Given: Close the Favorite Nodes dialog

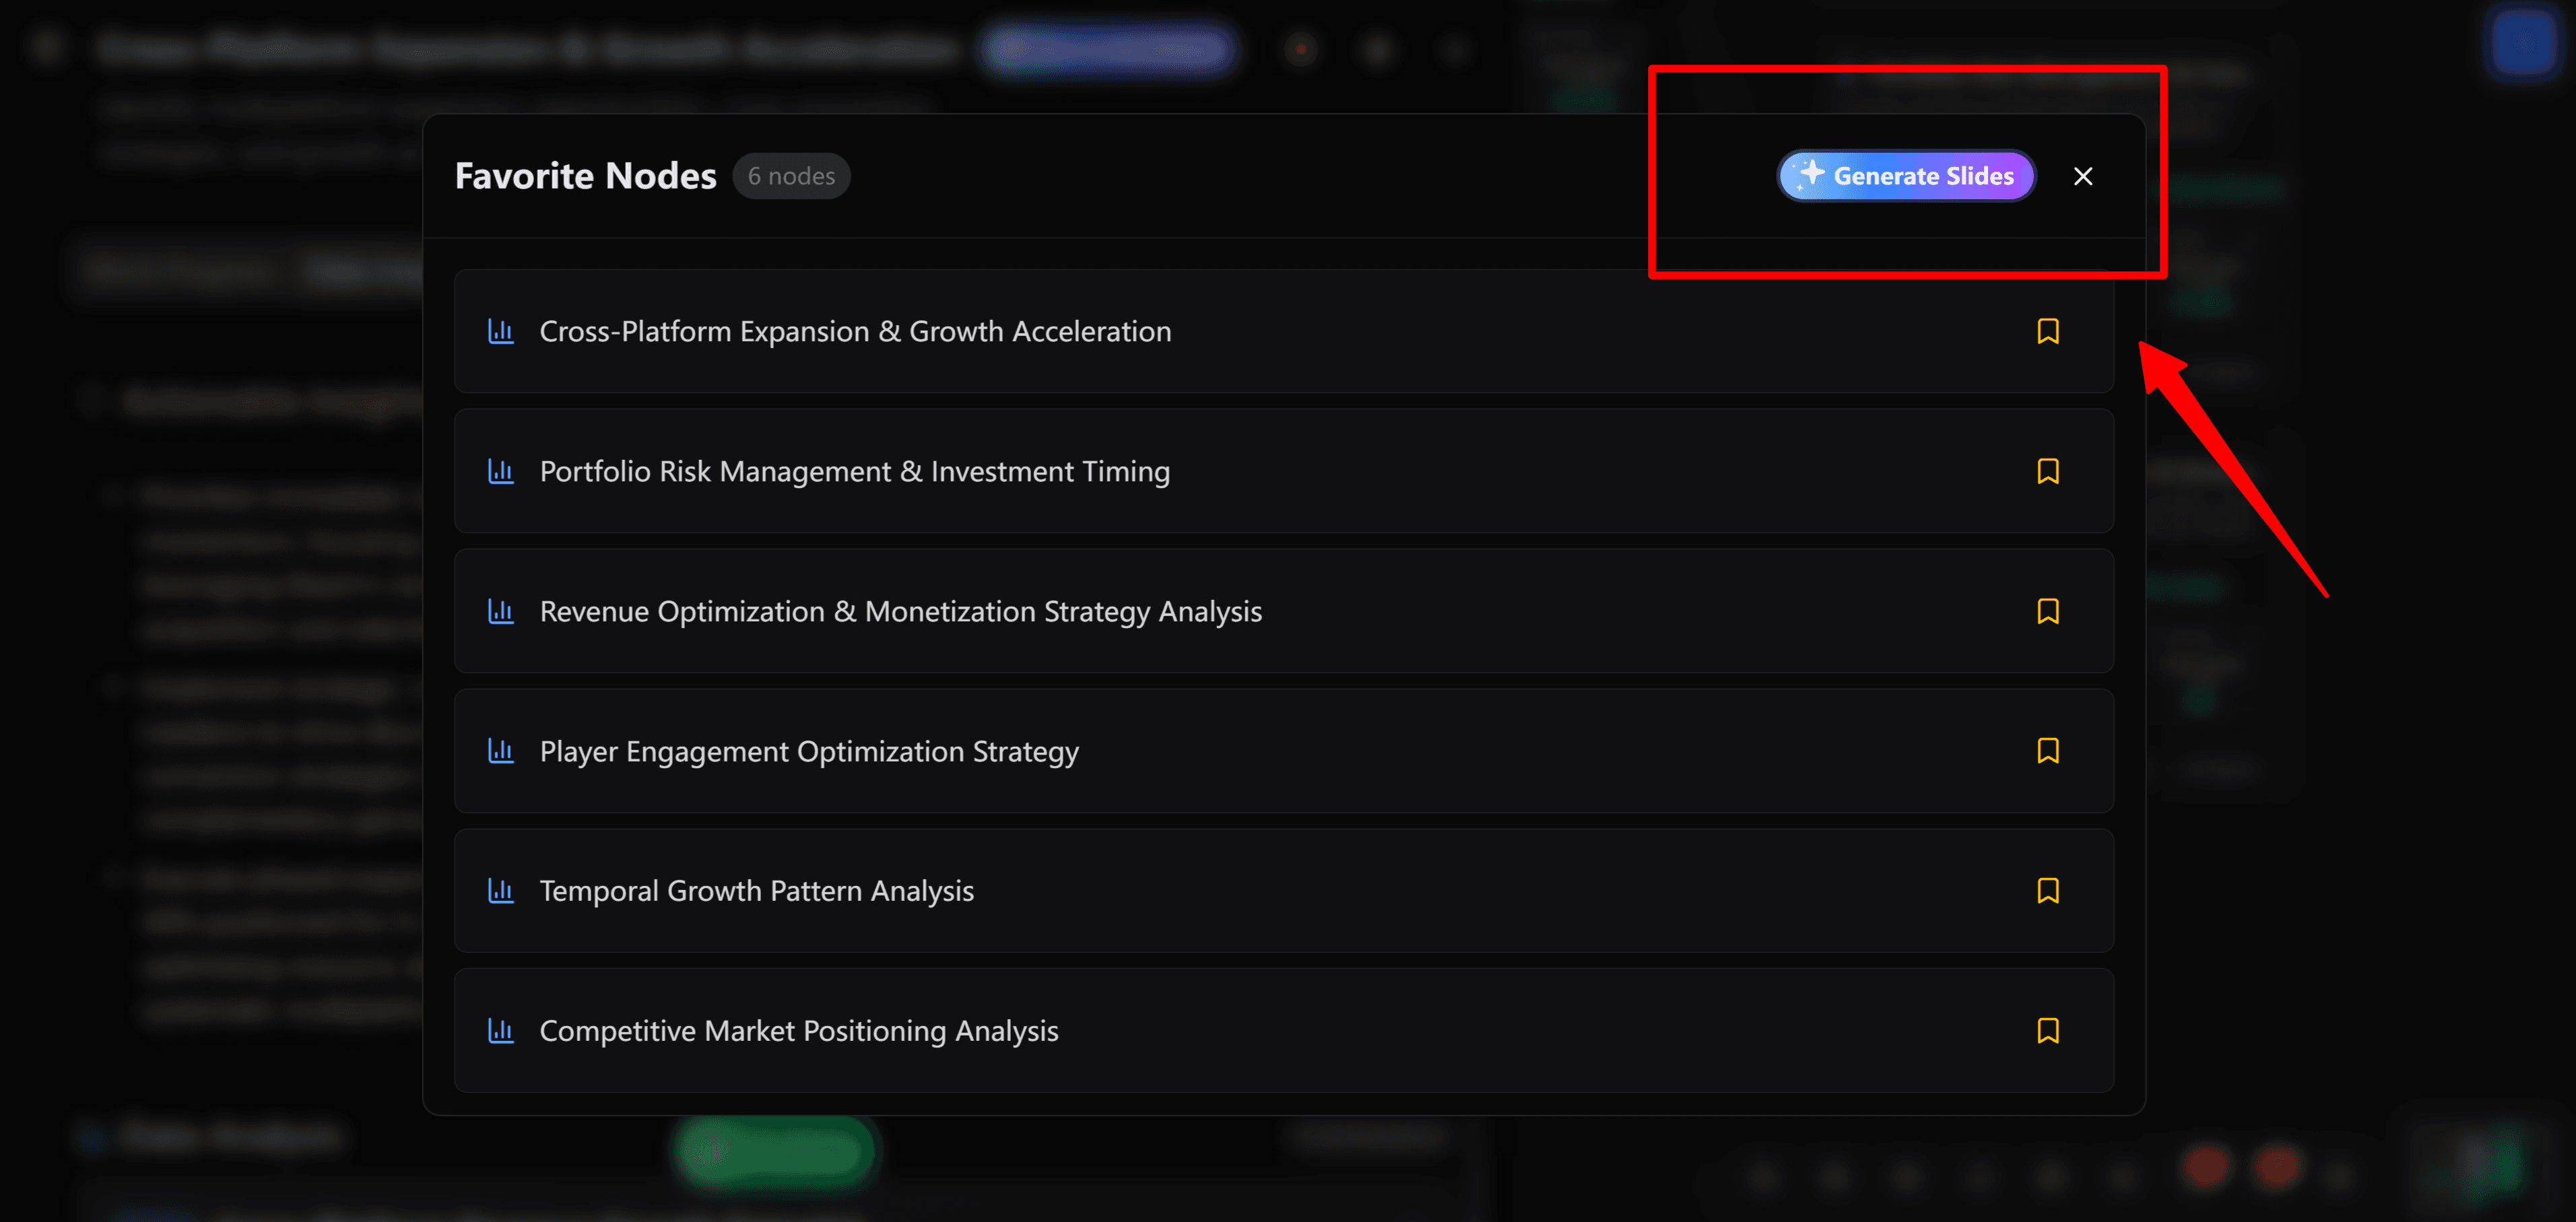Looking at the screenshot, I should coord(2083,176).
